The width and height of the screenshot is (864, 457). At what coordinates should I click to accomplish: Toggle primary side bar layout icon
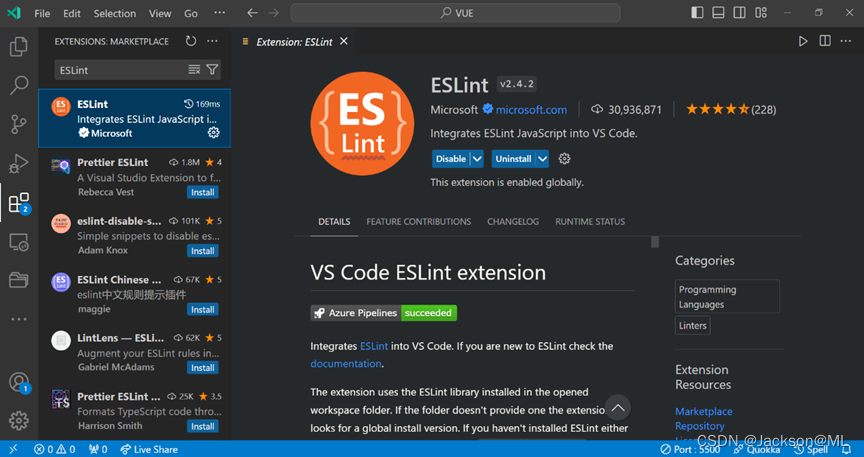[x=697, y=13]
